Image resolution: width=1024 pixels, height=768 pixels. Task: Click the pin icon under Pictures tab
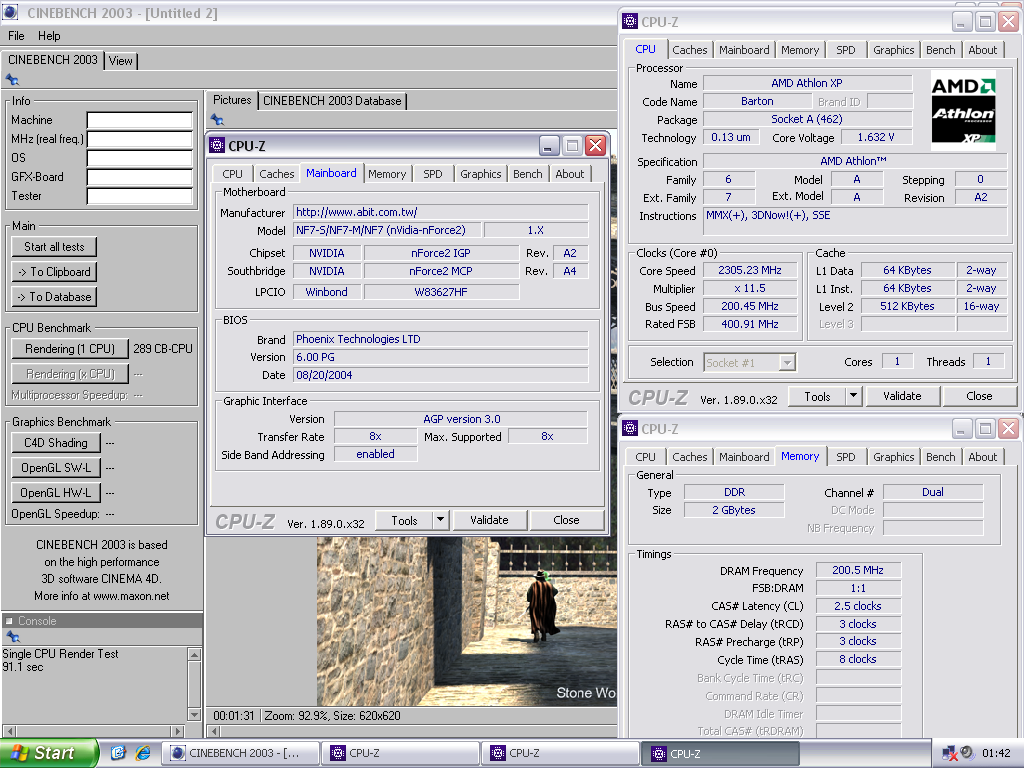pyautogui.click(x=217, y=120)
